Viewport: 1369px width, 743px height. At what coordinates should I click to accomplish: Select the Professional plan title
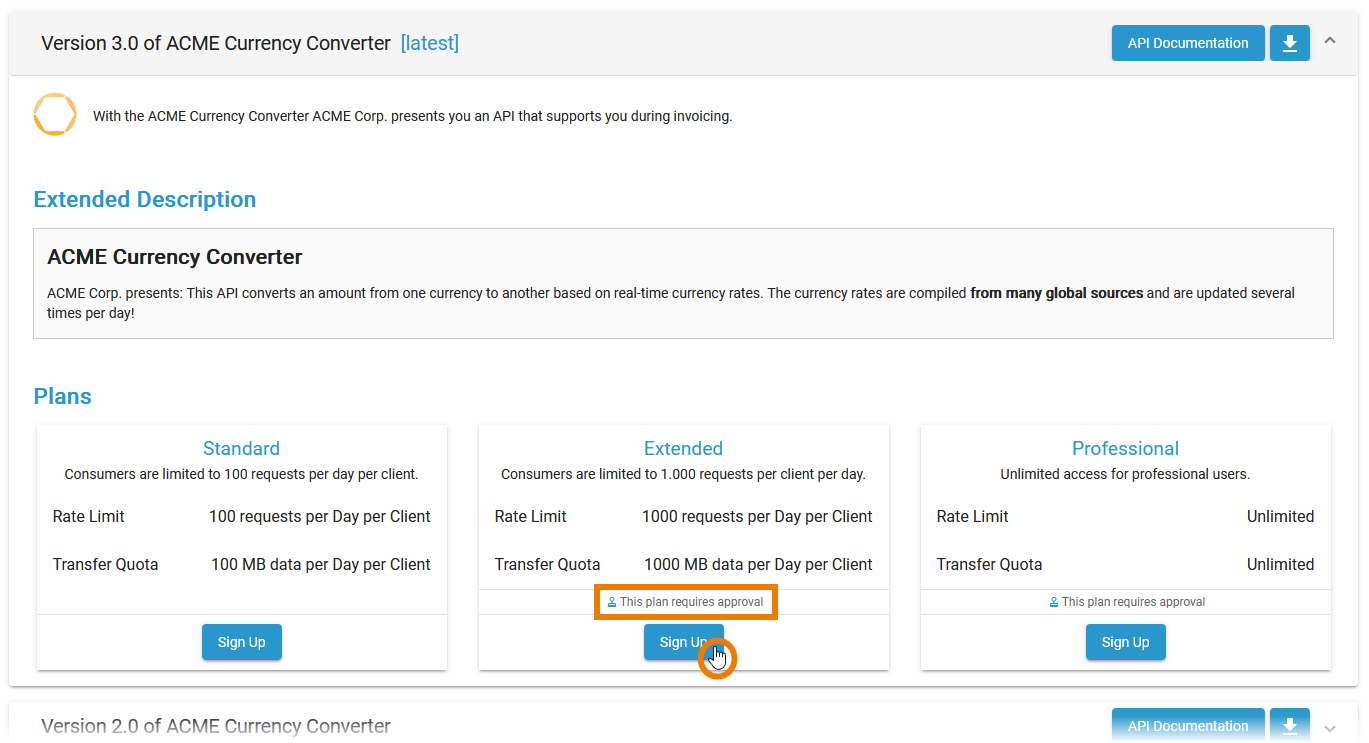point(1126,448)
